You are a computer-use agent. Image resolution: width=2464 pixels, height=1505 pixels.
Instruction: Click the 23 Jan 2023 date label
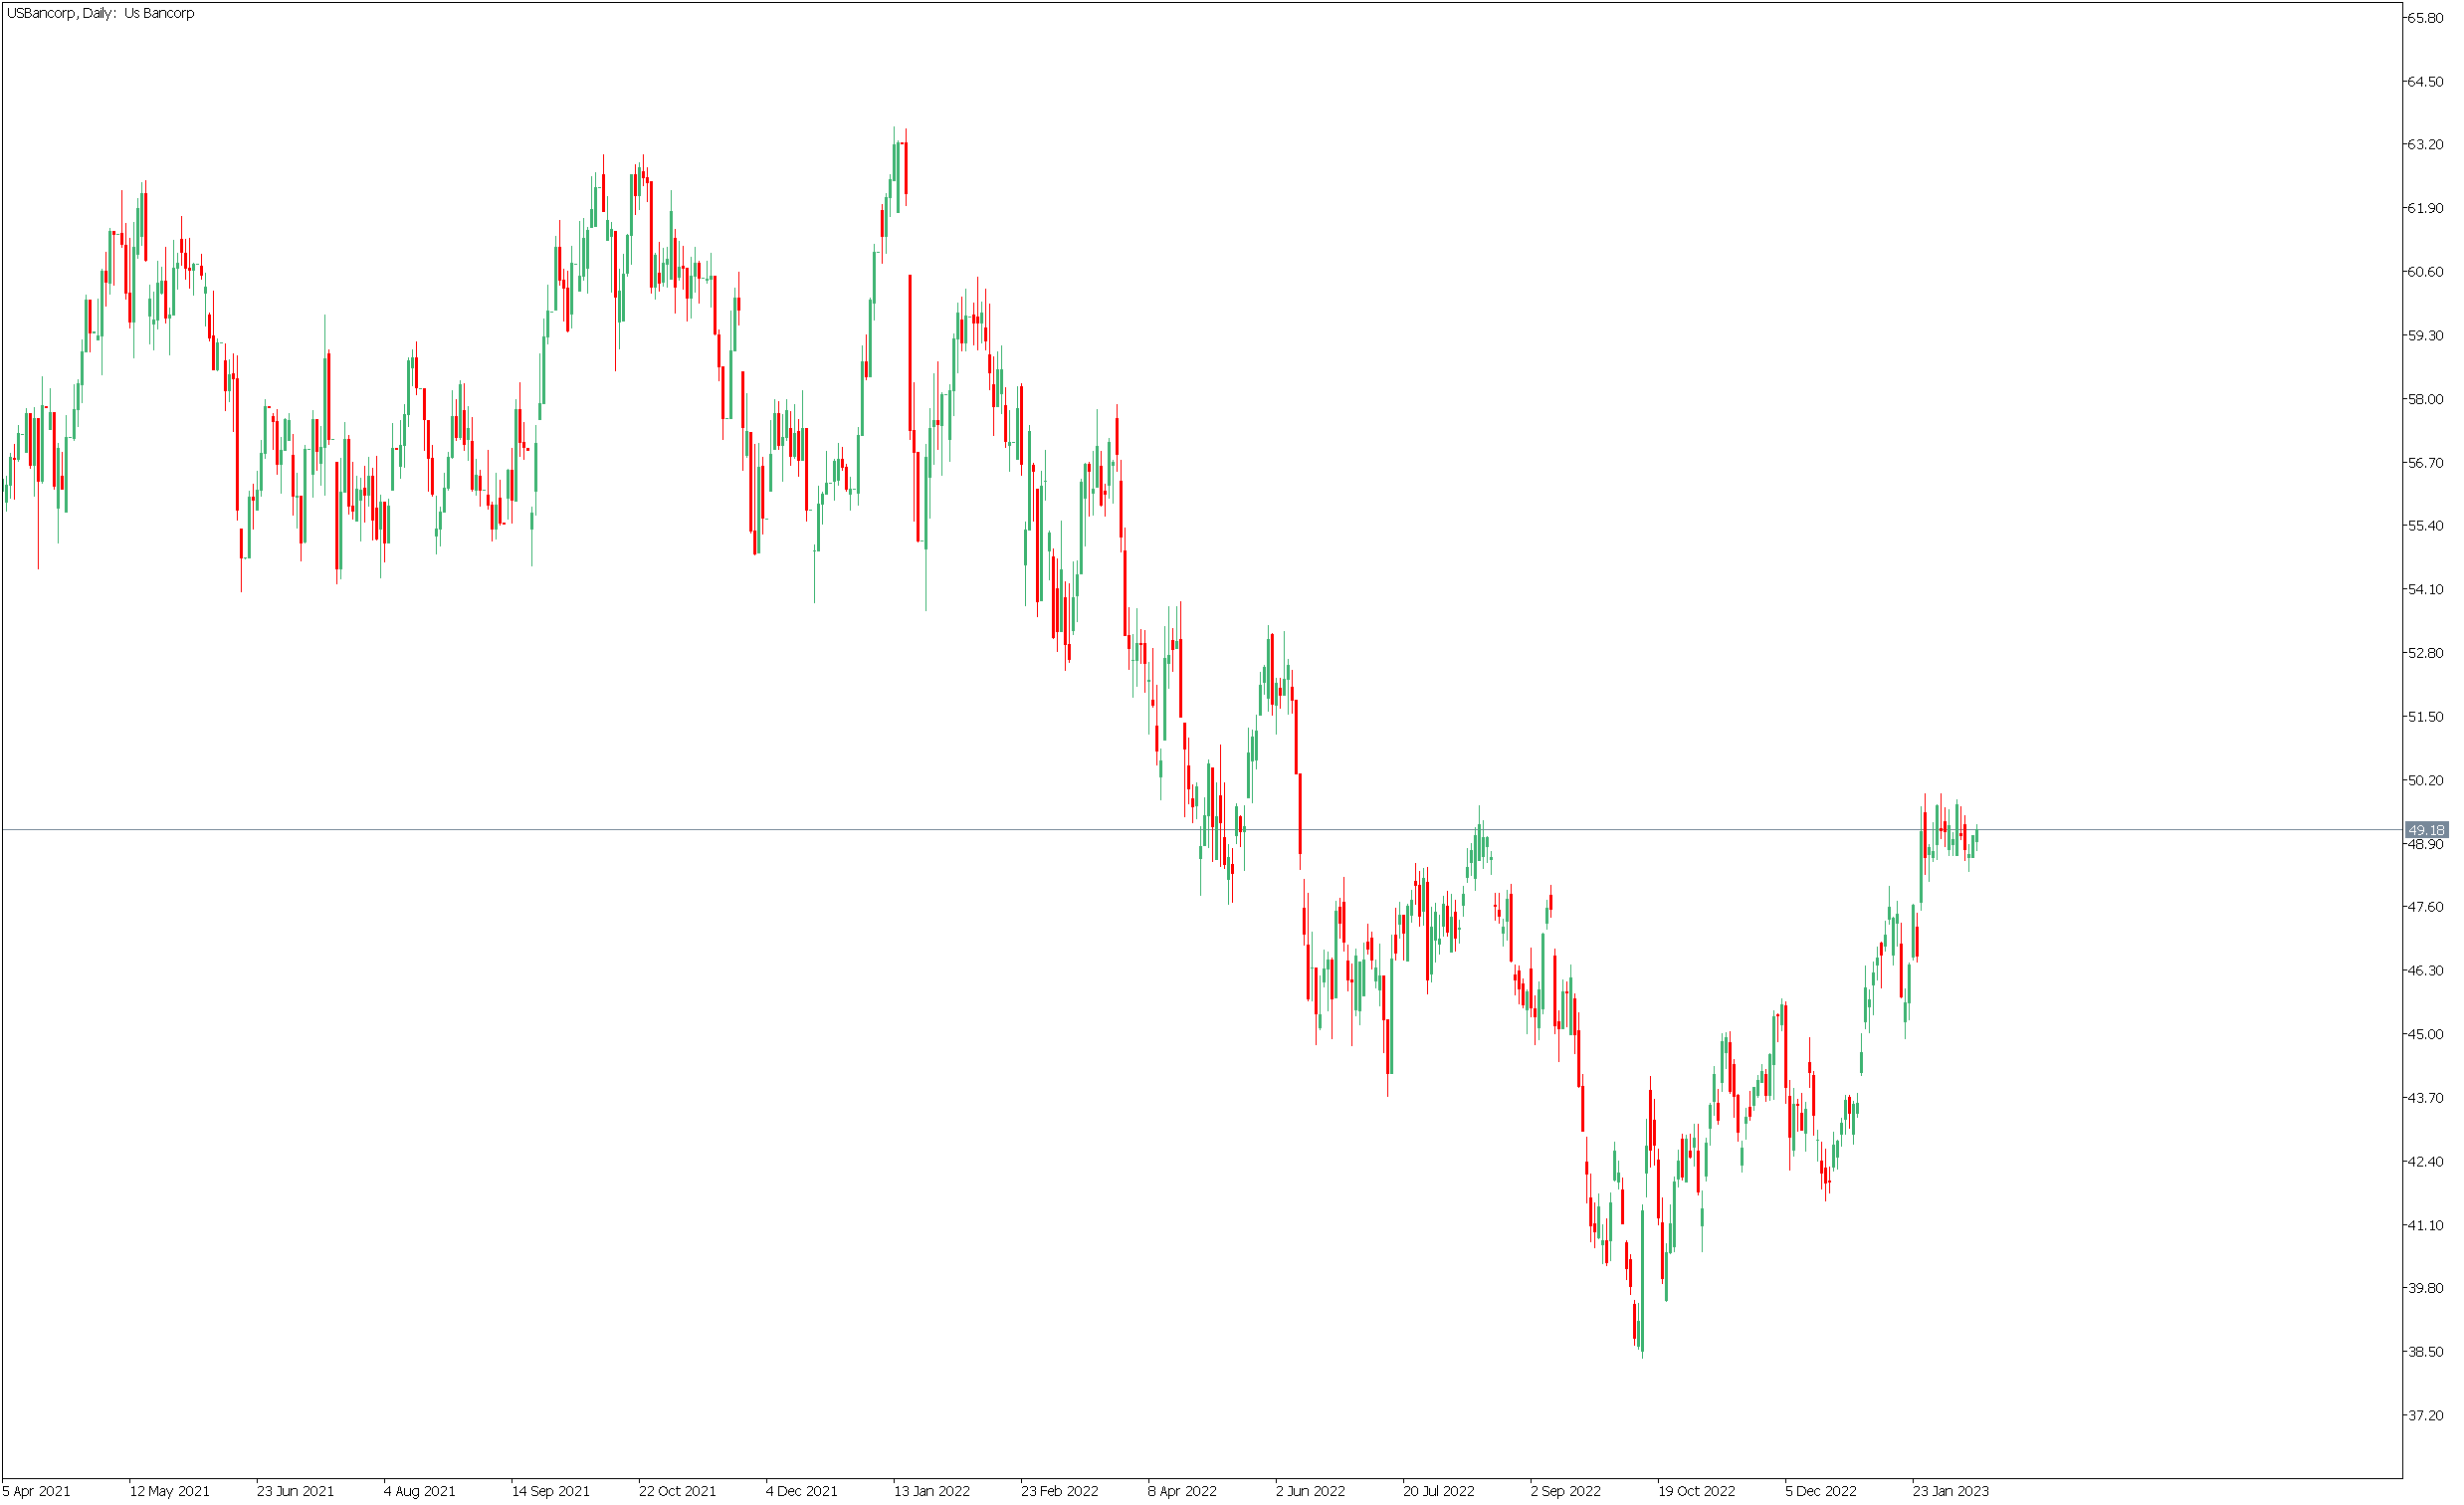(x=1953, y=1493)
